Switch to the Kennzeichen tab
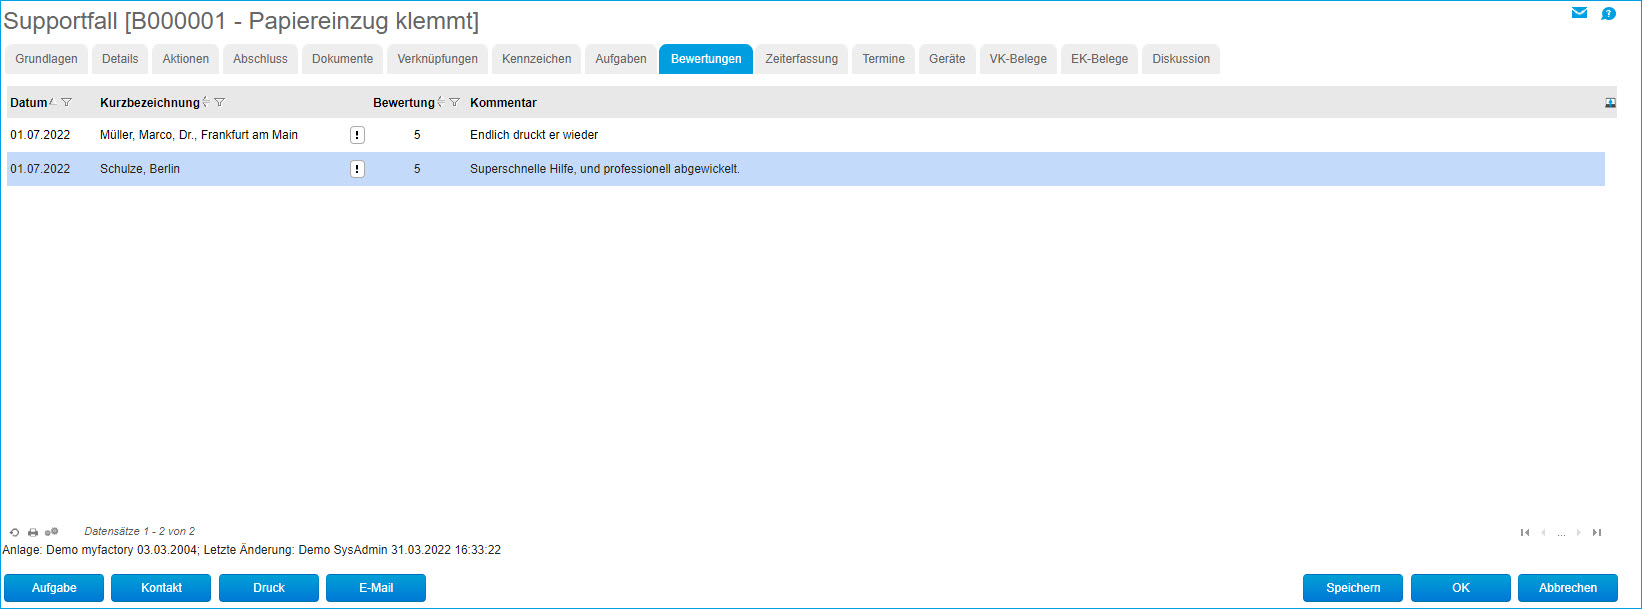Screen dimensions: 1642x609 click(x=536, y=59)
